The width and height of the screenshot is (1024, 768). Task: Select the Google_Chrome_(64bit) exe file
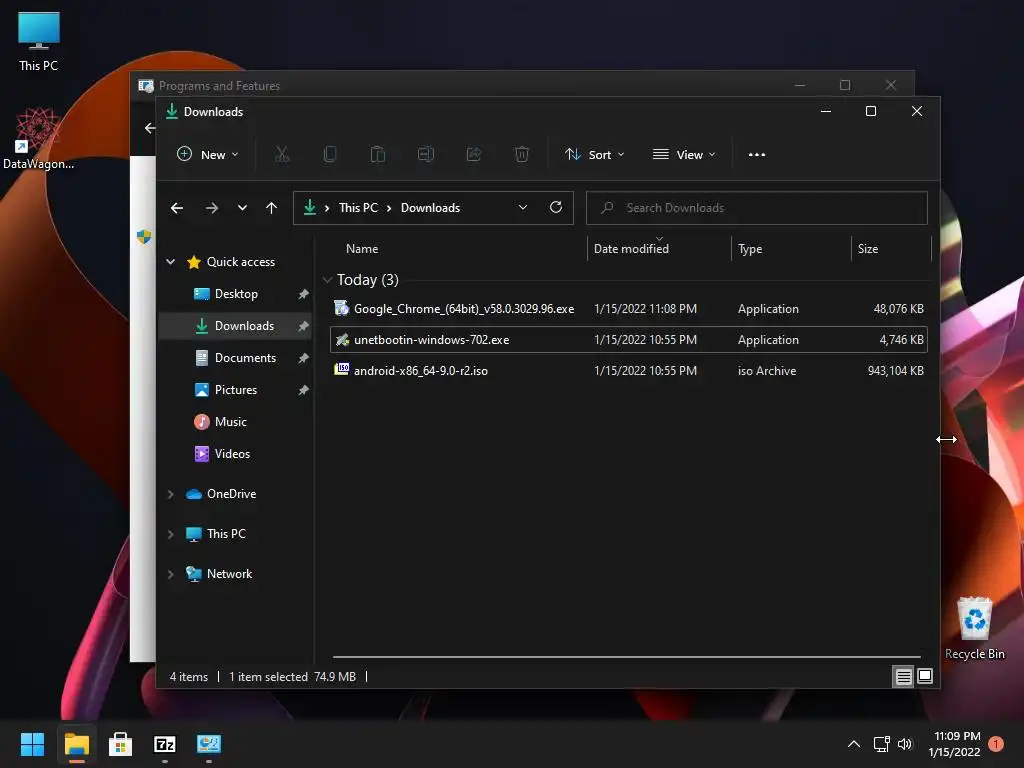coord(628,309)
